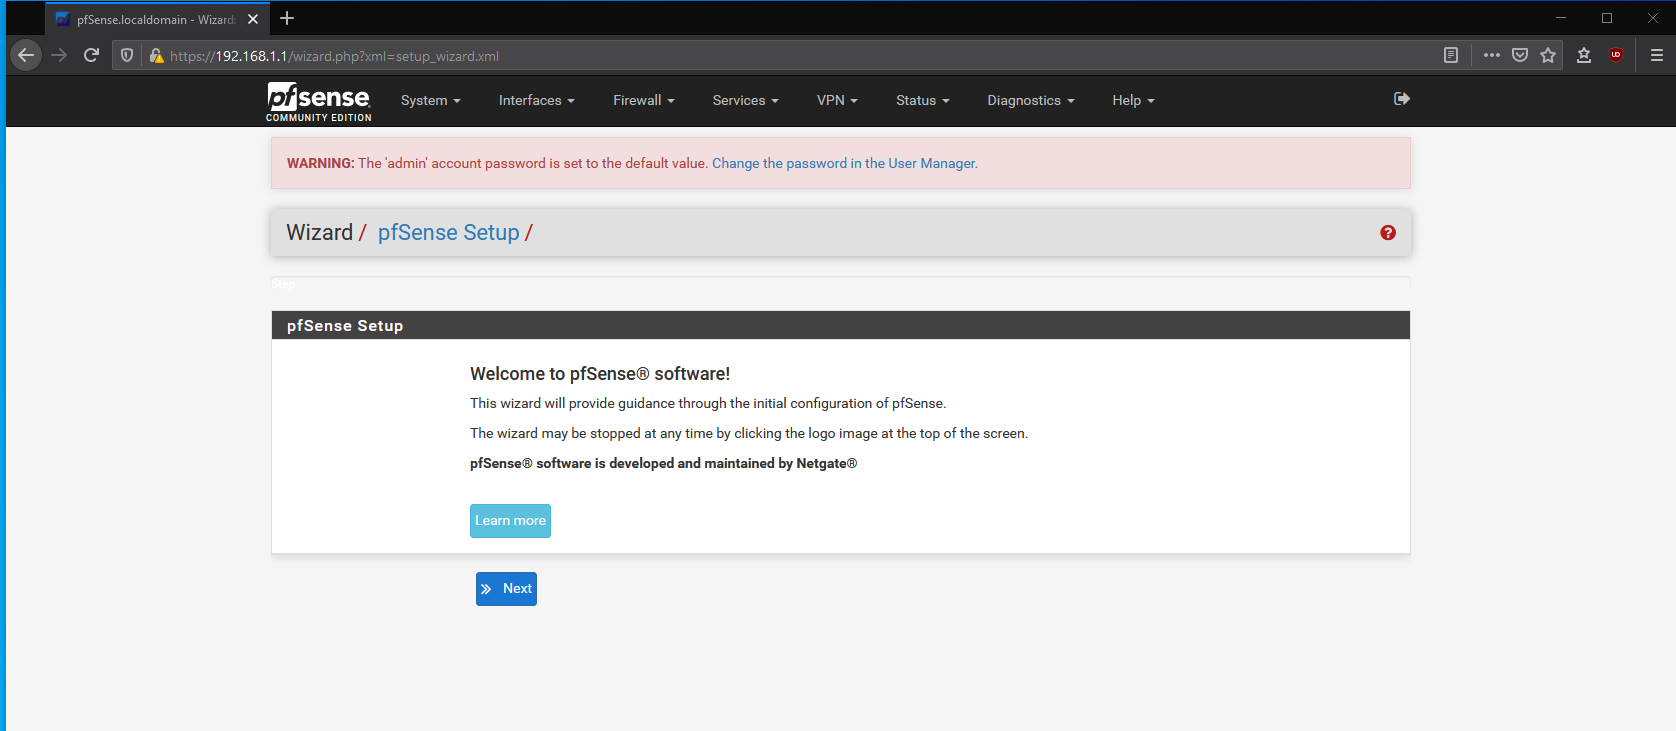This screenshot has width=1676, height=731.
Task: Click the insecure connection lock warning icon
Action: 156,55
